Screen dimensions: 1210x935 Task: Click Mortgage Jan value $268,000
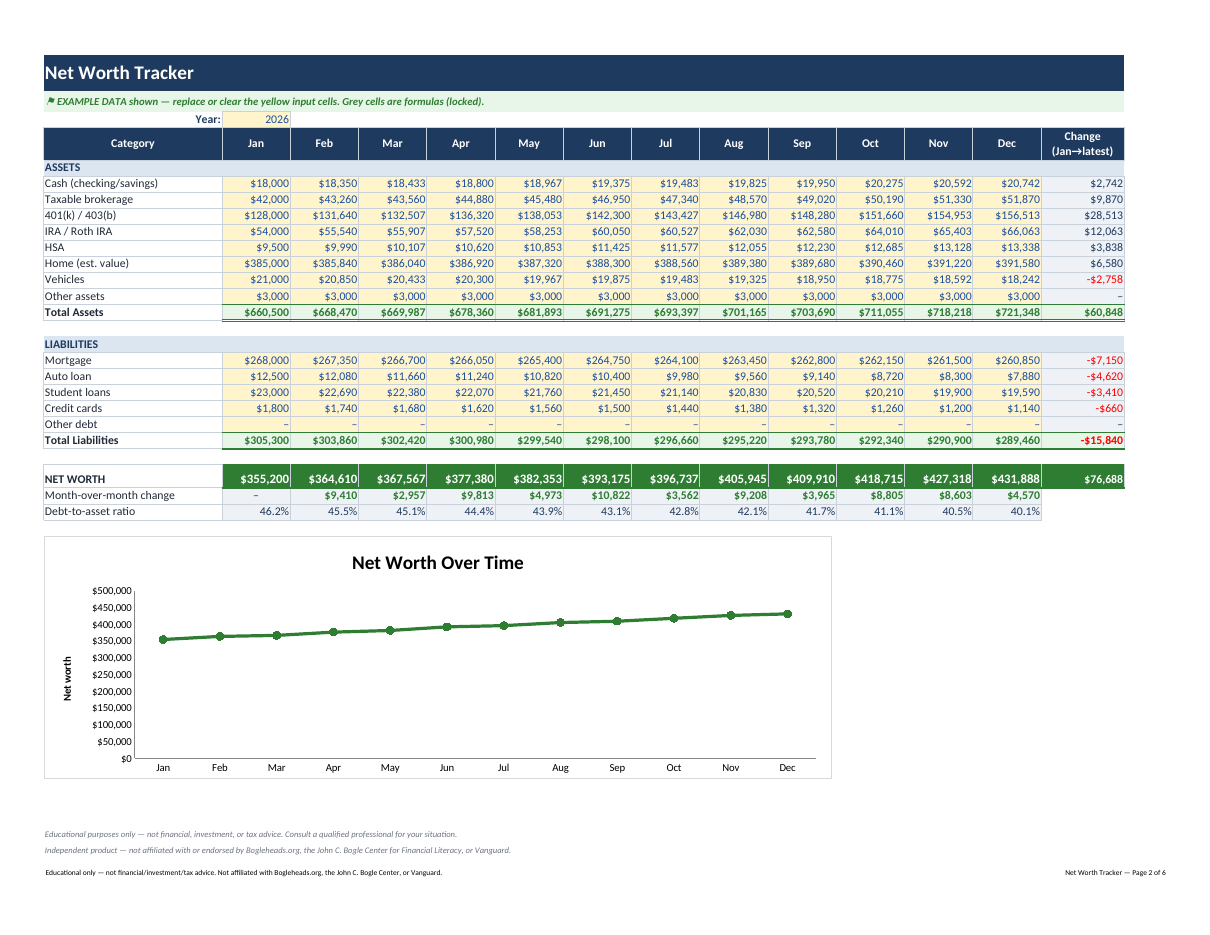256,360
